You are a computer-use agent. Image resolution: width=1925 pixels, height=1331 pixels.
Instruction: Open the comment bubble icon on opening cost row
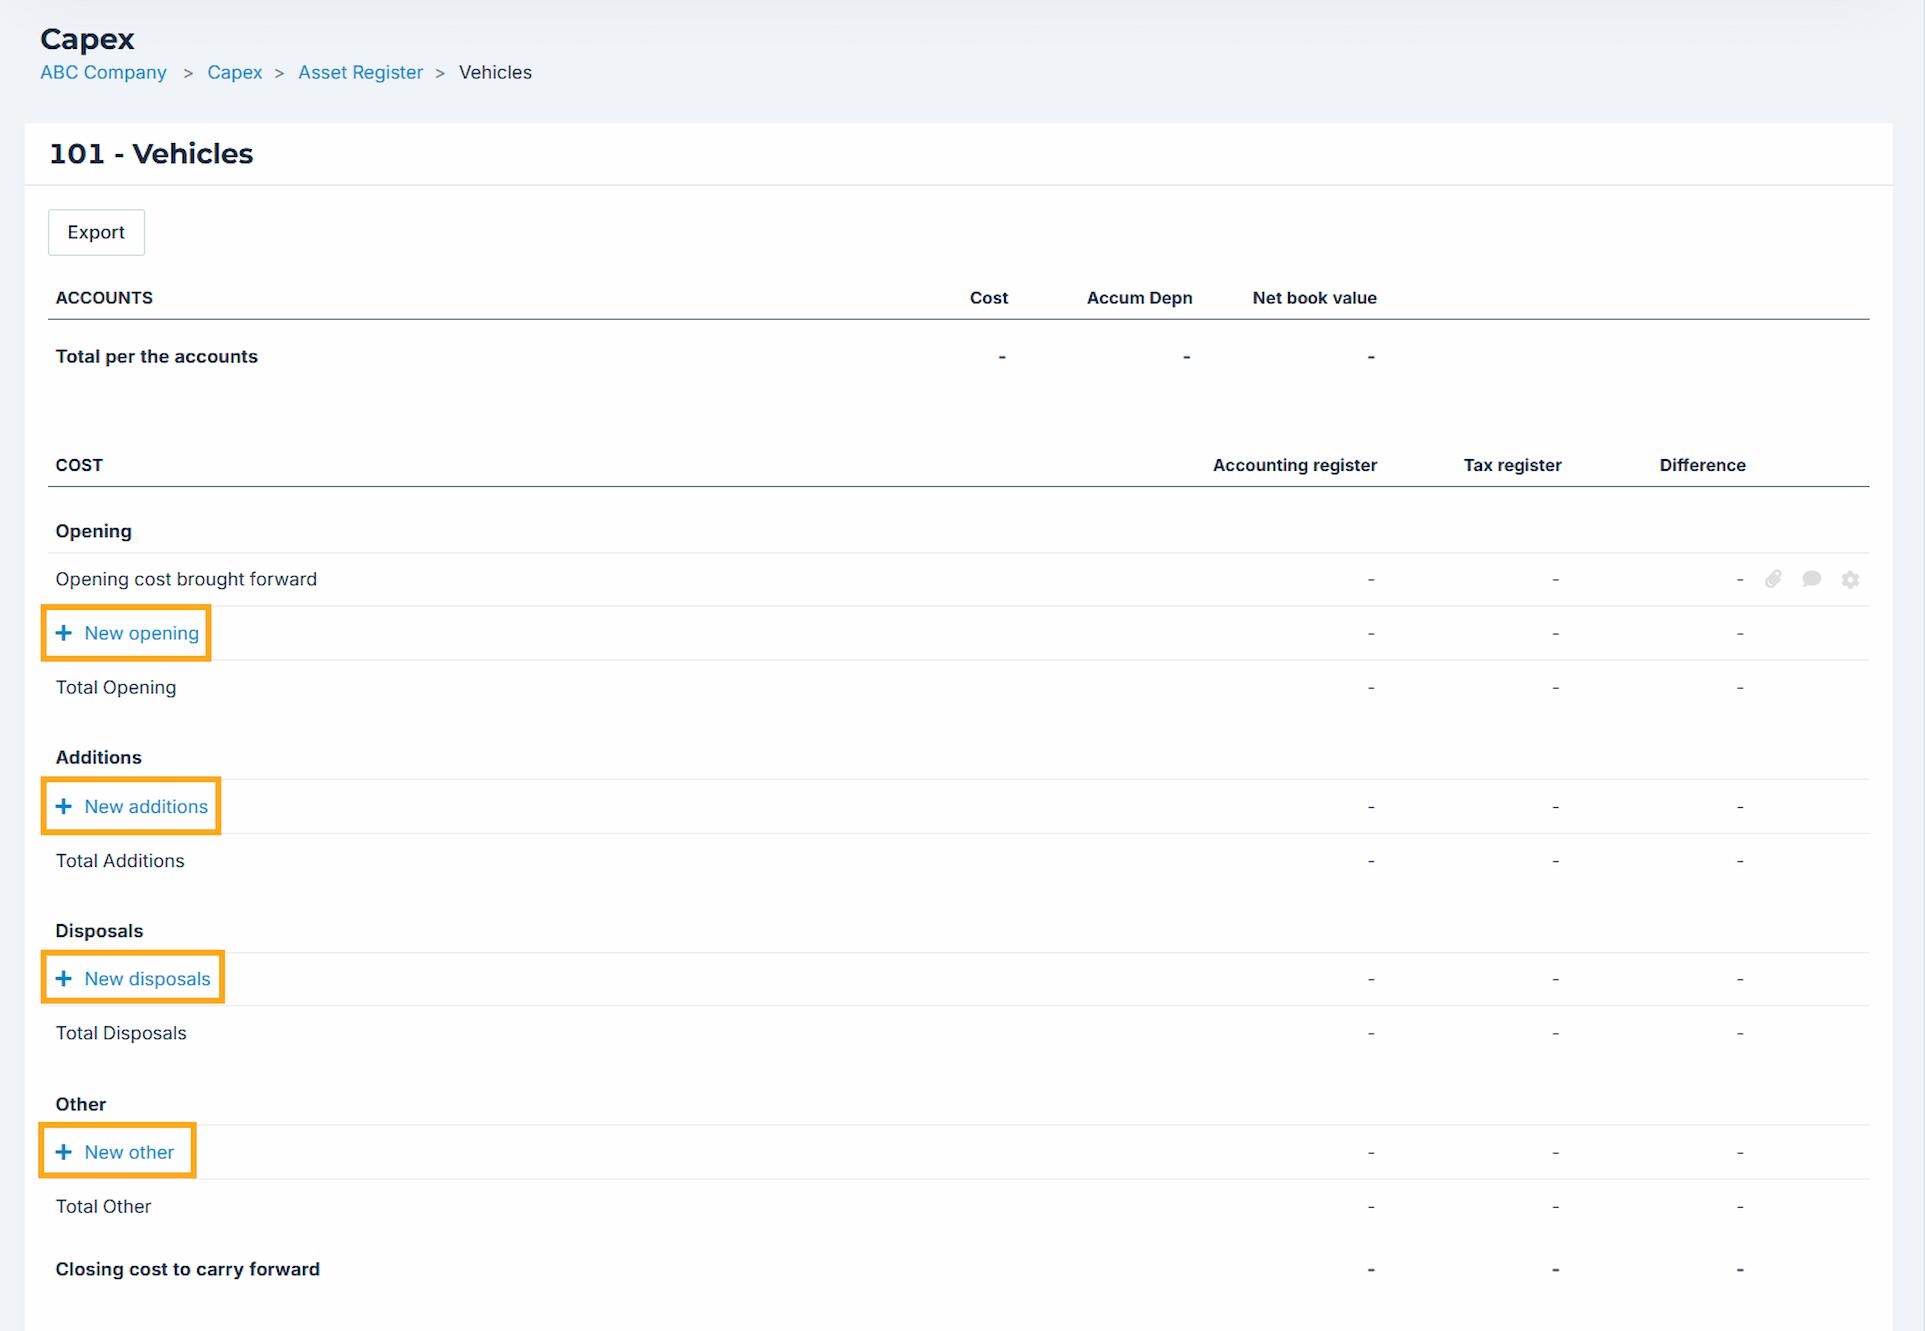click(1811, 579)
